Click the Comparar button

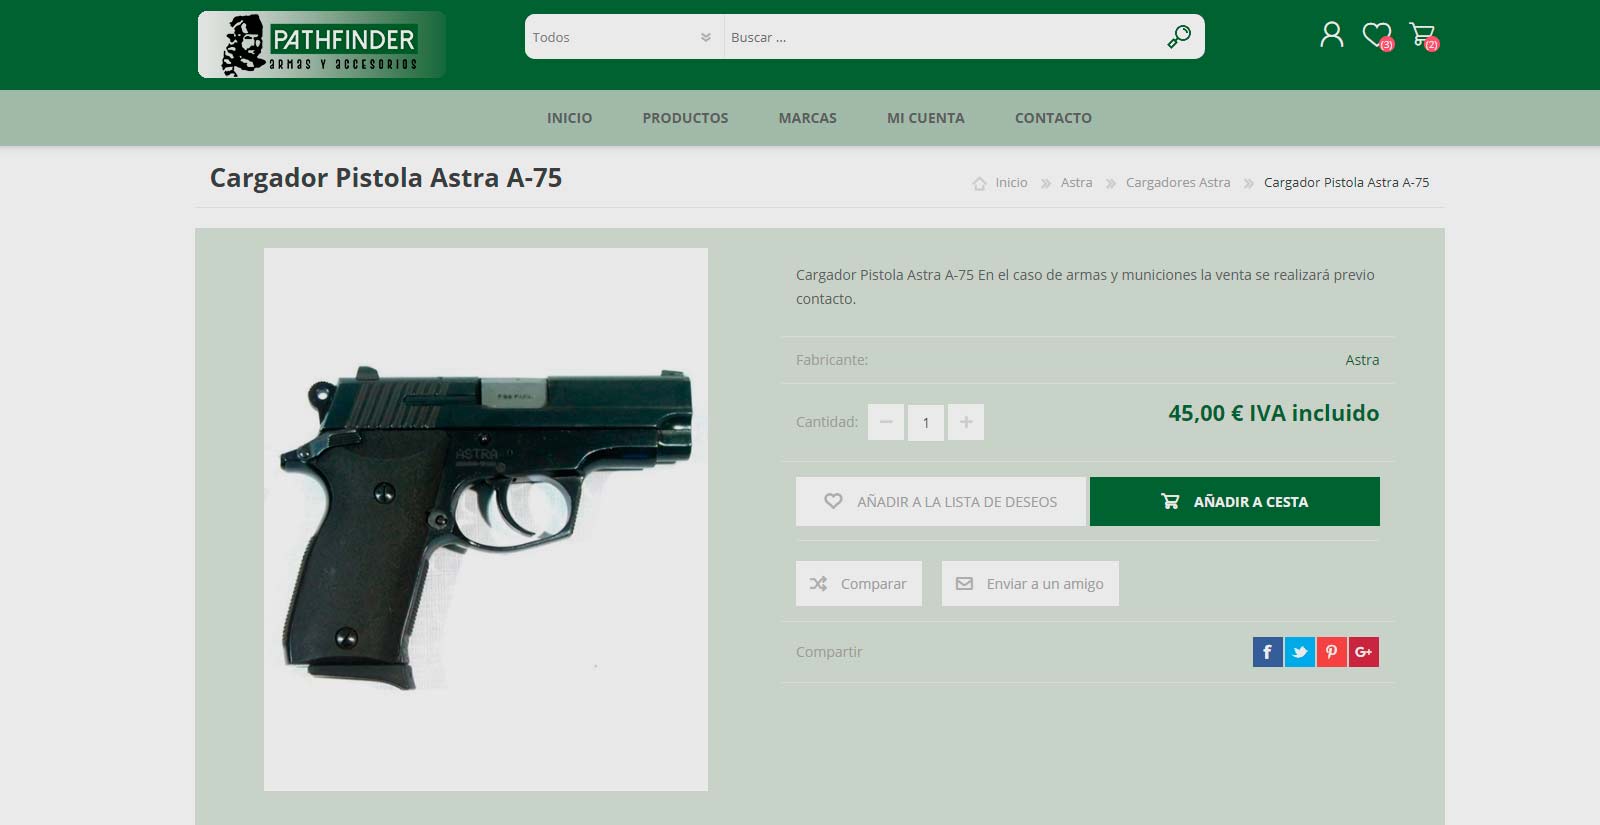coord(859,583)
